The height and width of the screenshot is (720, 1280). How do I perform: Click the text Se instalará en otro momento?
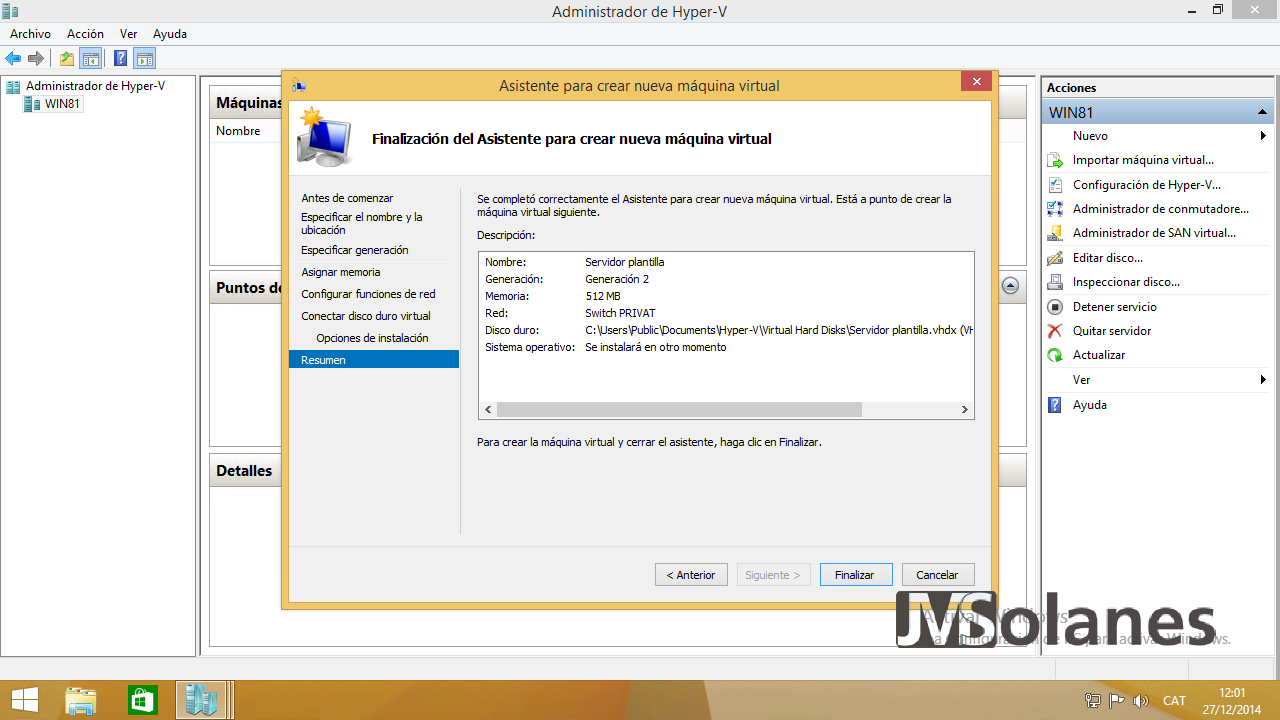(x=656, y=347)
